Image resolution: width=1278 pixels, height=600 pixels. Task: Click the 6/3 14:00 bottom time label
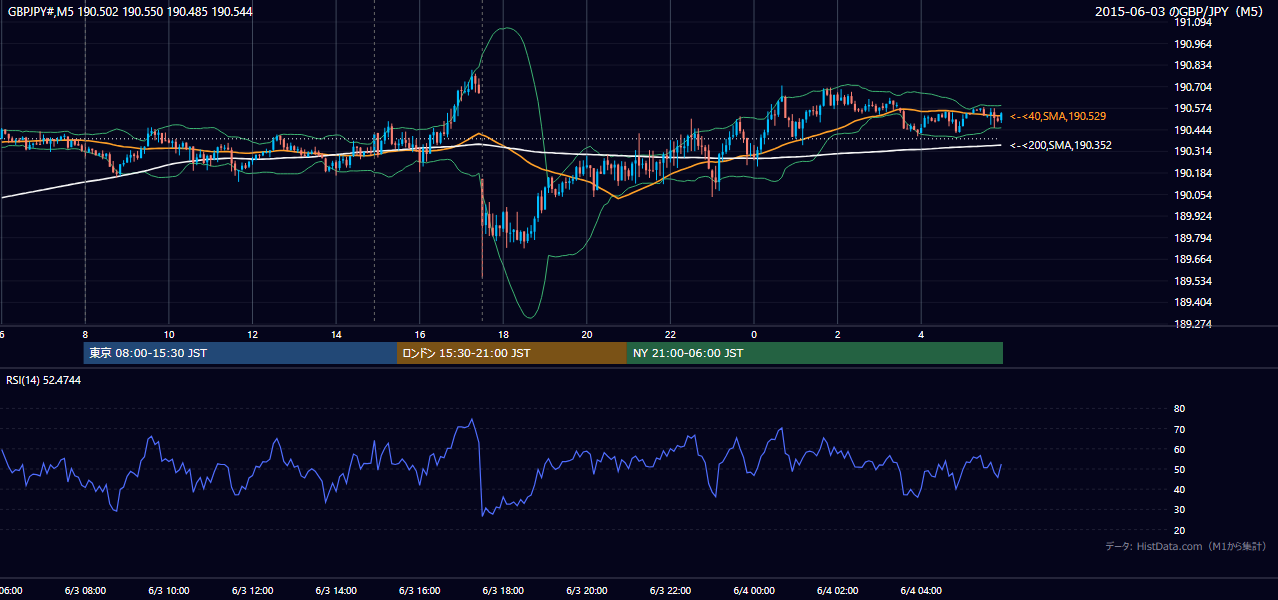[336, 591]
